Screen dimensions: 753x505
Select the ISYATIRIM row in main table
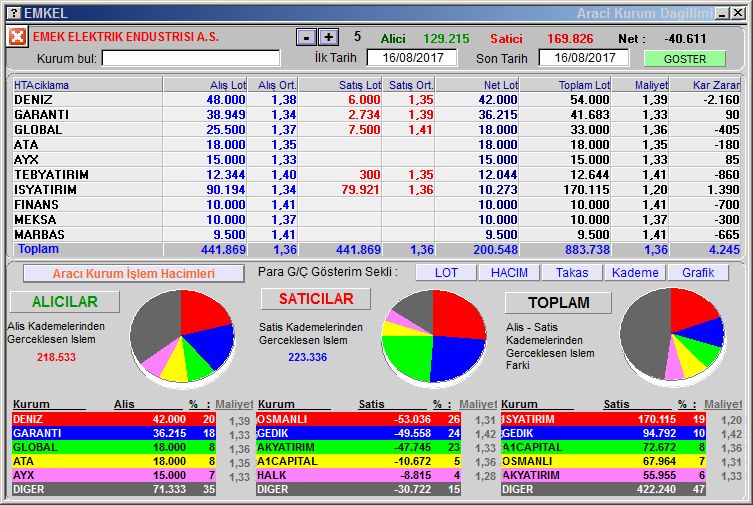376,190
